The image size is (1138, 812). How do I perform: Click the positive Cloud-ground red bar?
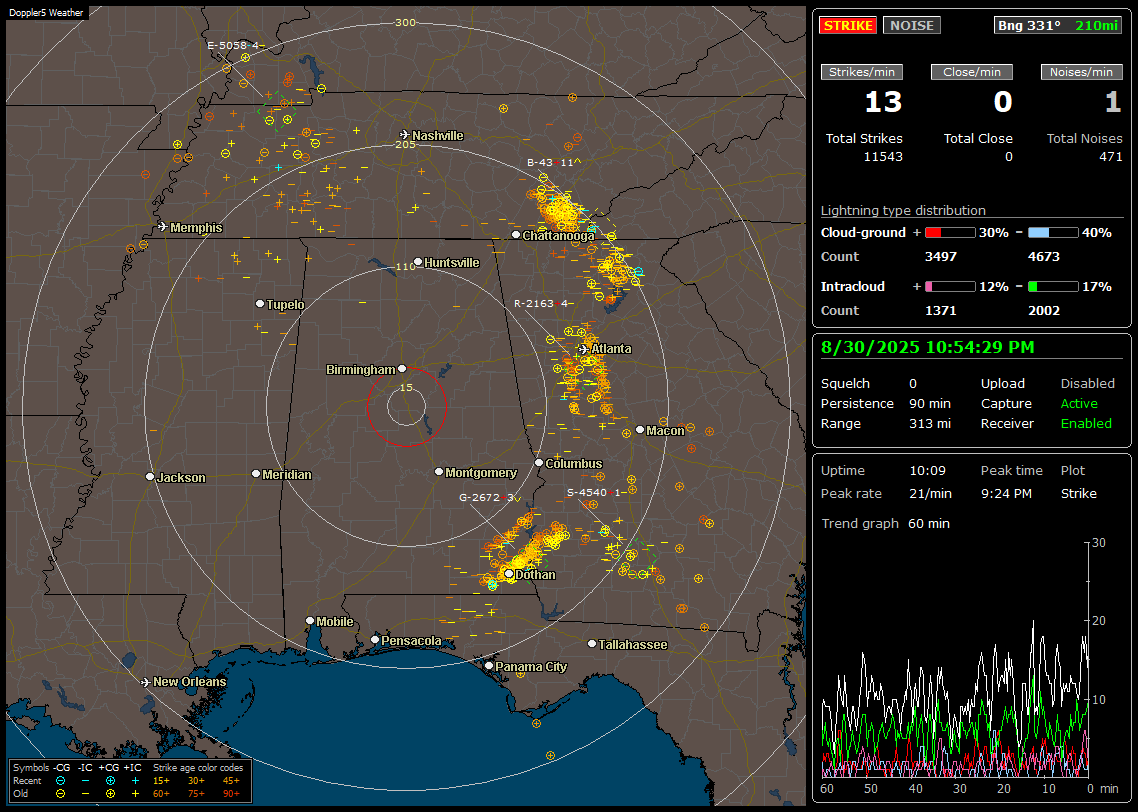pyautogui.click(x=950, y=233)
